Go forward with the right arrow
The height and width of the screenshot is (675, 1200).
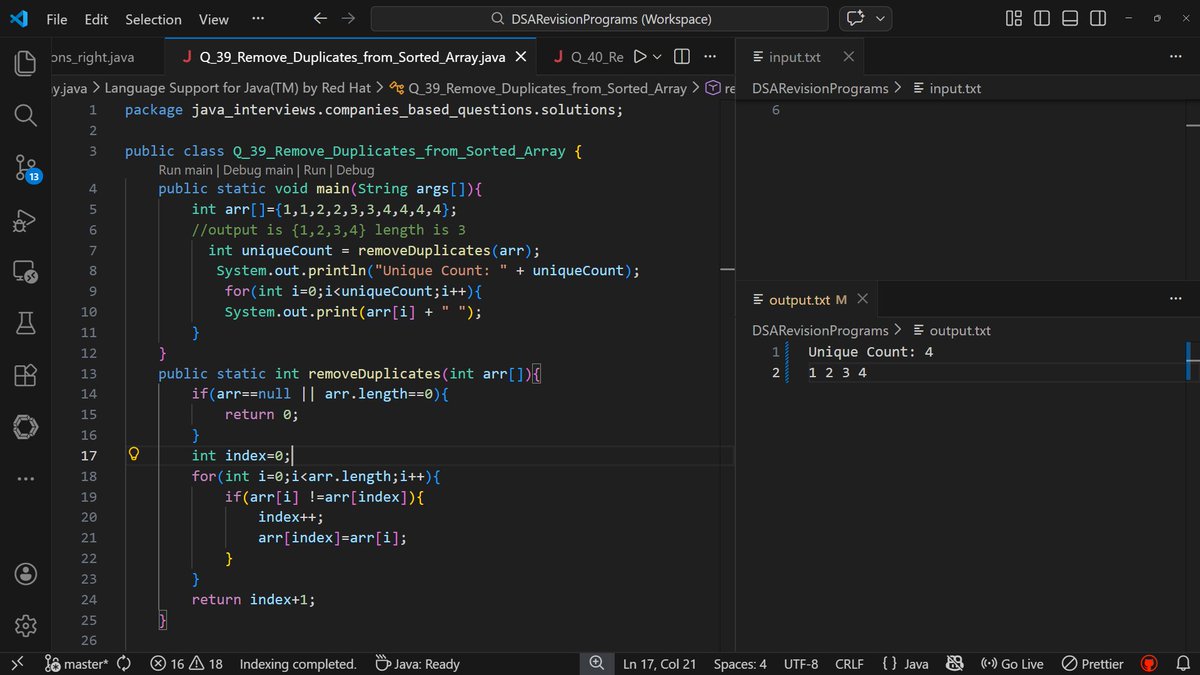point(348,18)
